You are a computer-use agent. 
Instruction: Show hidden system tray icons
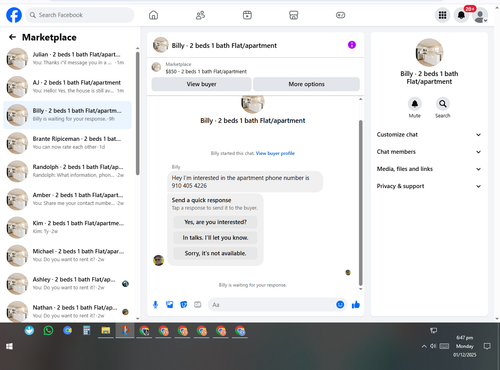coord(424,346)
